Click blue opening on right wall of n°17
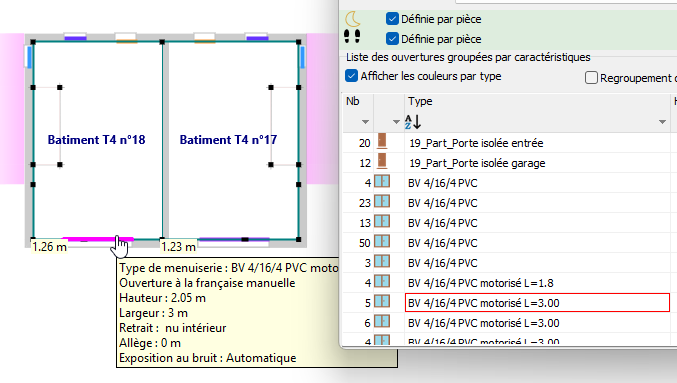The image size is (677, 383). tap(302, 57)
